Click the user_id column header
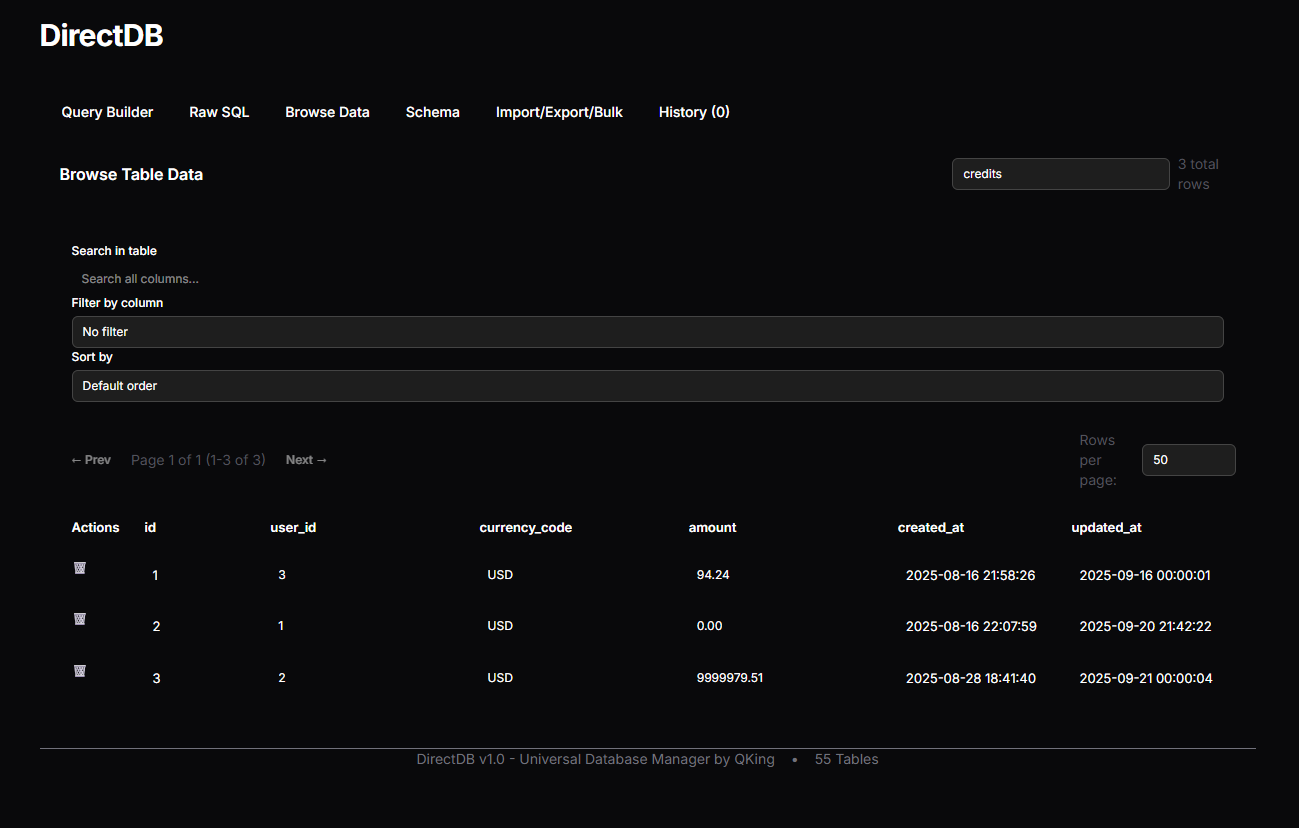The image size is (1299, 828). (x=293, y=527)
